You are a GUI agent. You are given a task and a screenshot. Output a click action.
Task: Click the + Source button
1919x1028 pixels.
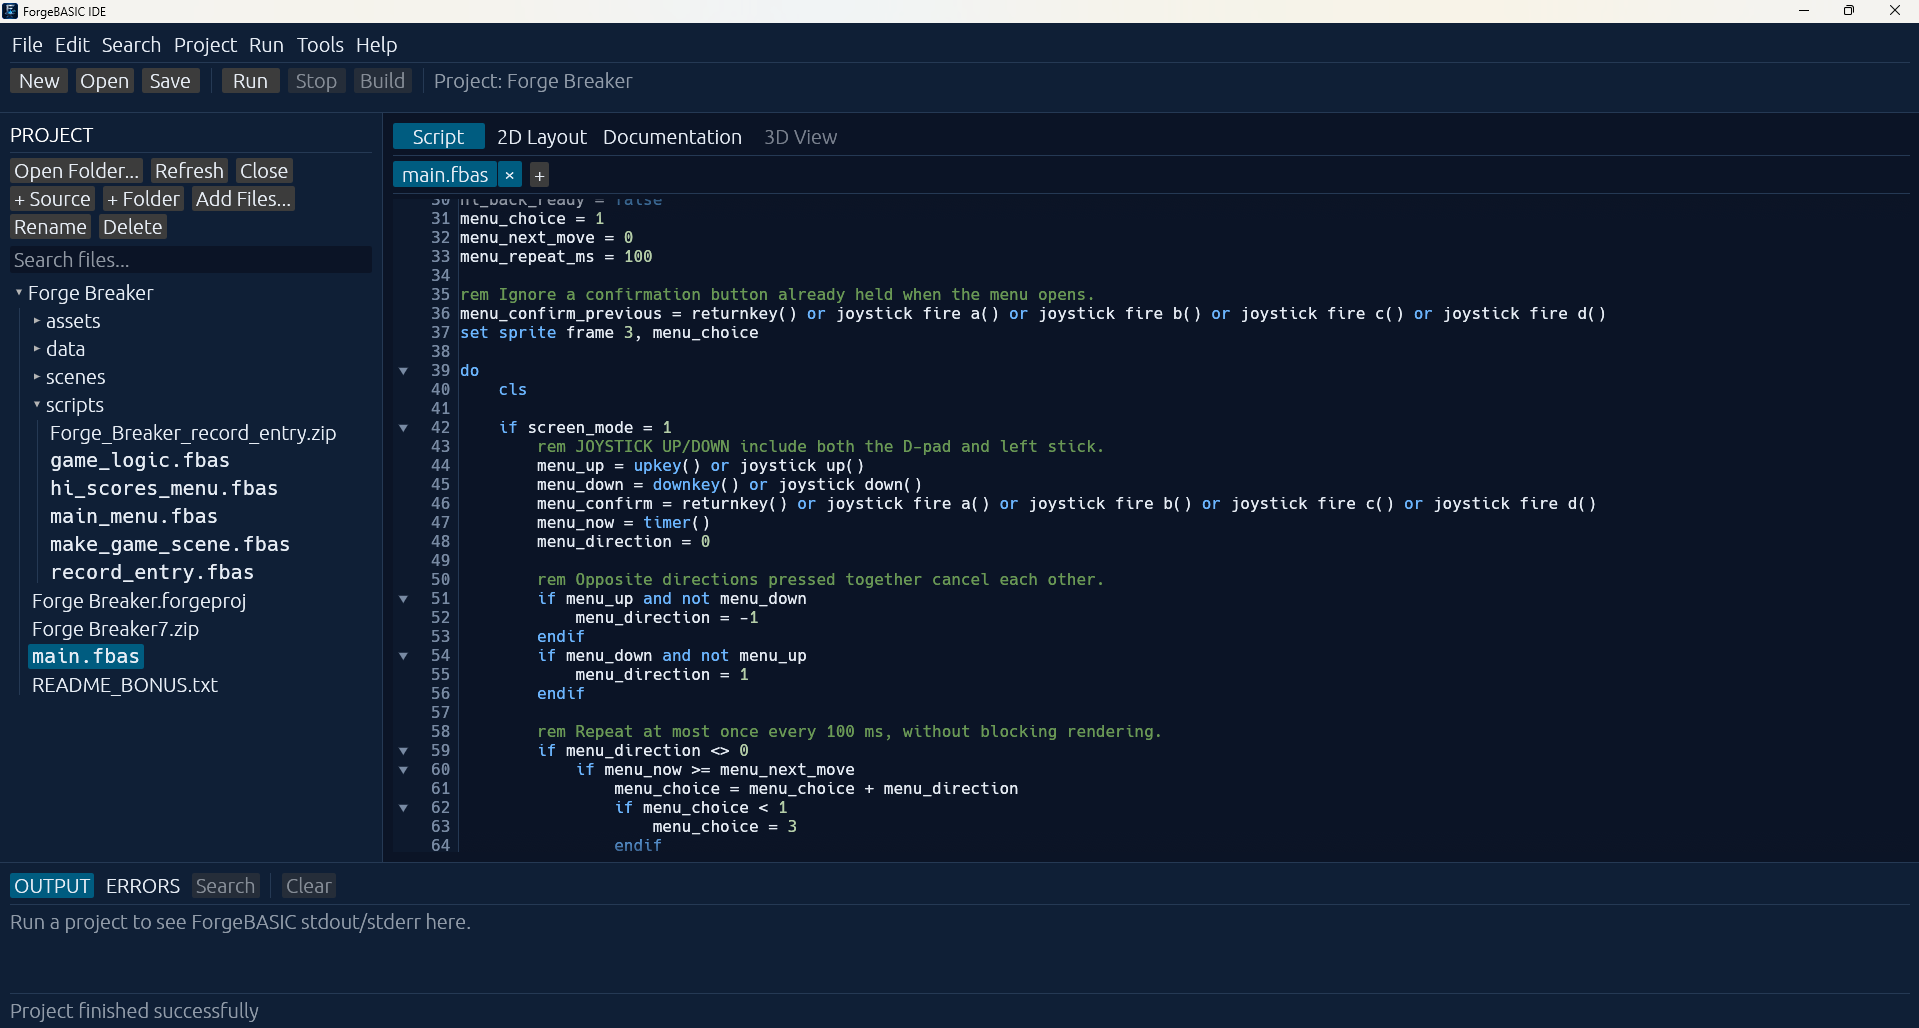(x=52, y=199)
